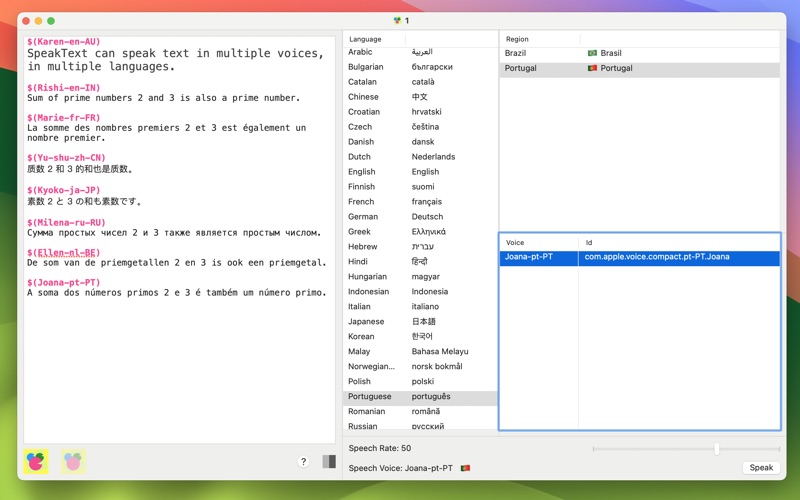
Task: Select Croatian in the language list
Action: tap(420, 112)
